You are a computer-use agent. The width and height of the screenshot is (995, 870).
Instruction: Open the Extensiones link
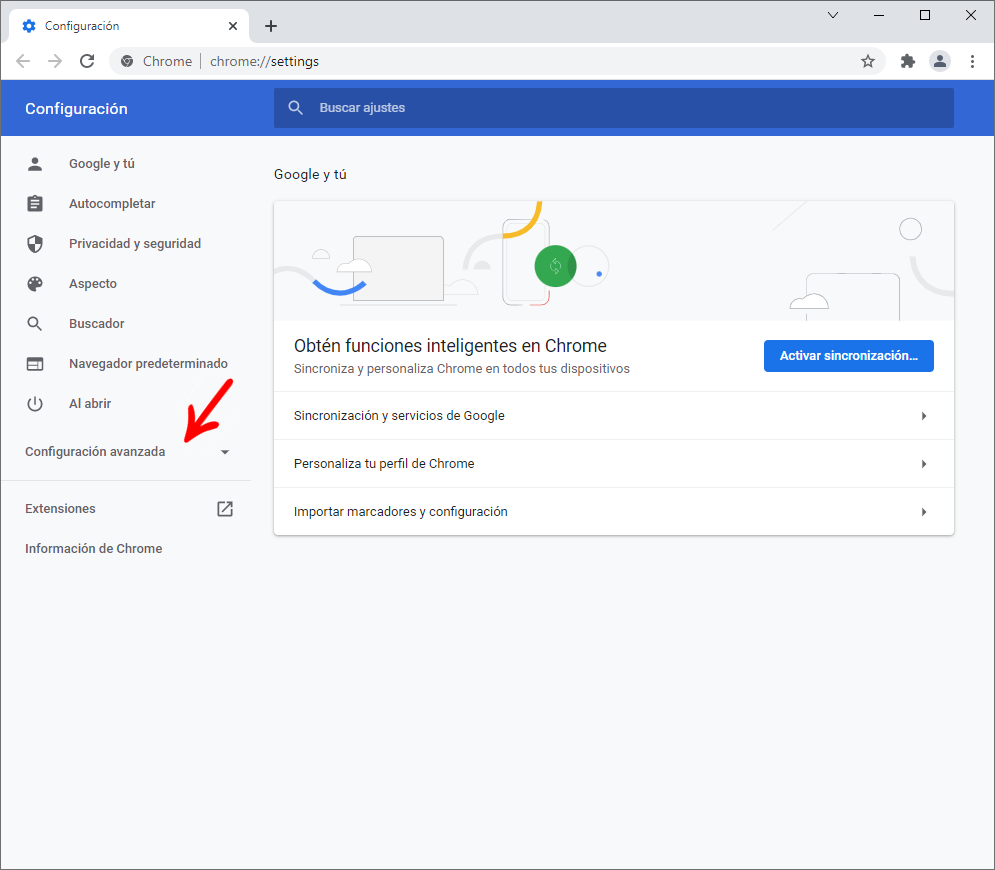tap(60, 509)
